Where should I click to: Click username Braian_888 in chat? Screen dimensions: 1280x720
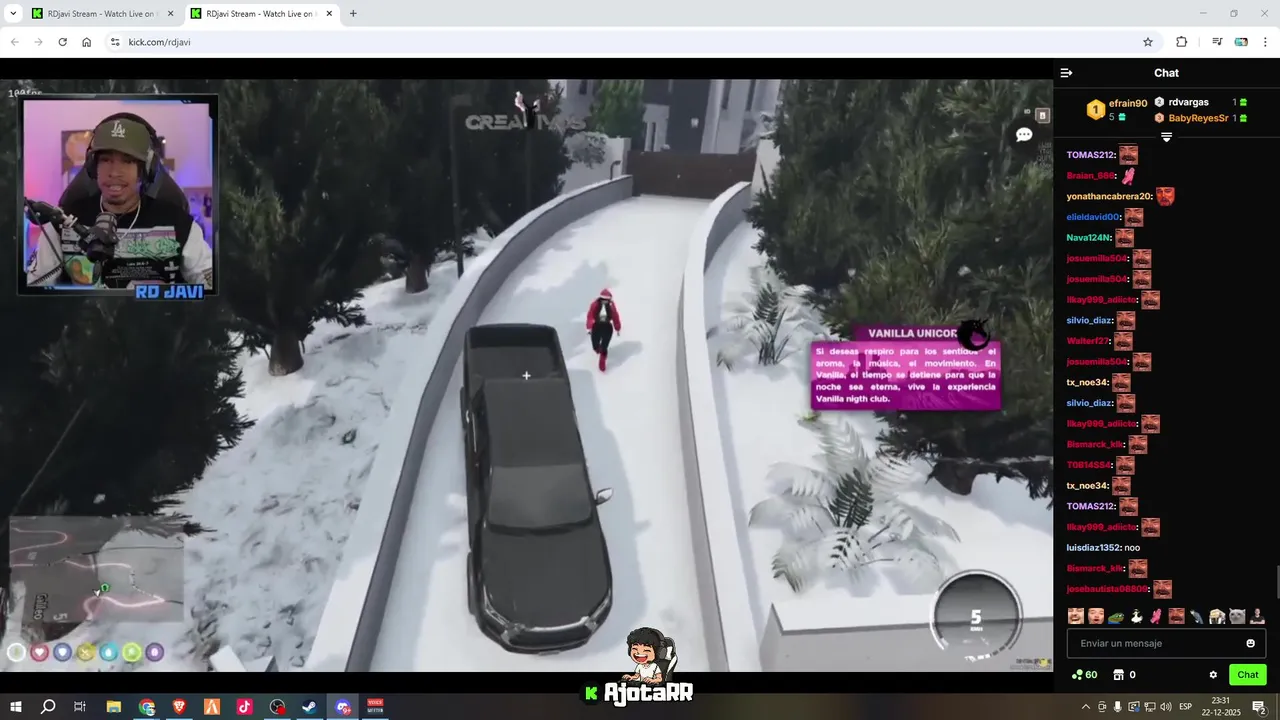(x=1090, y=176)
